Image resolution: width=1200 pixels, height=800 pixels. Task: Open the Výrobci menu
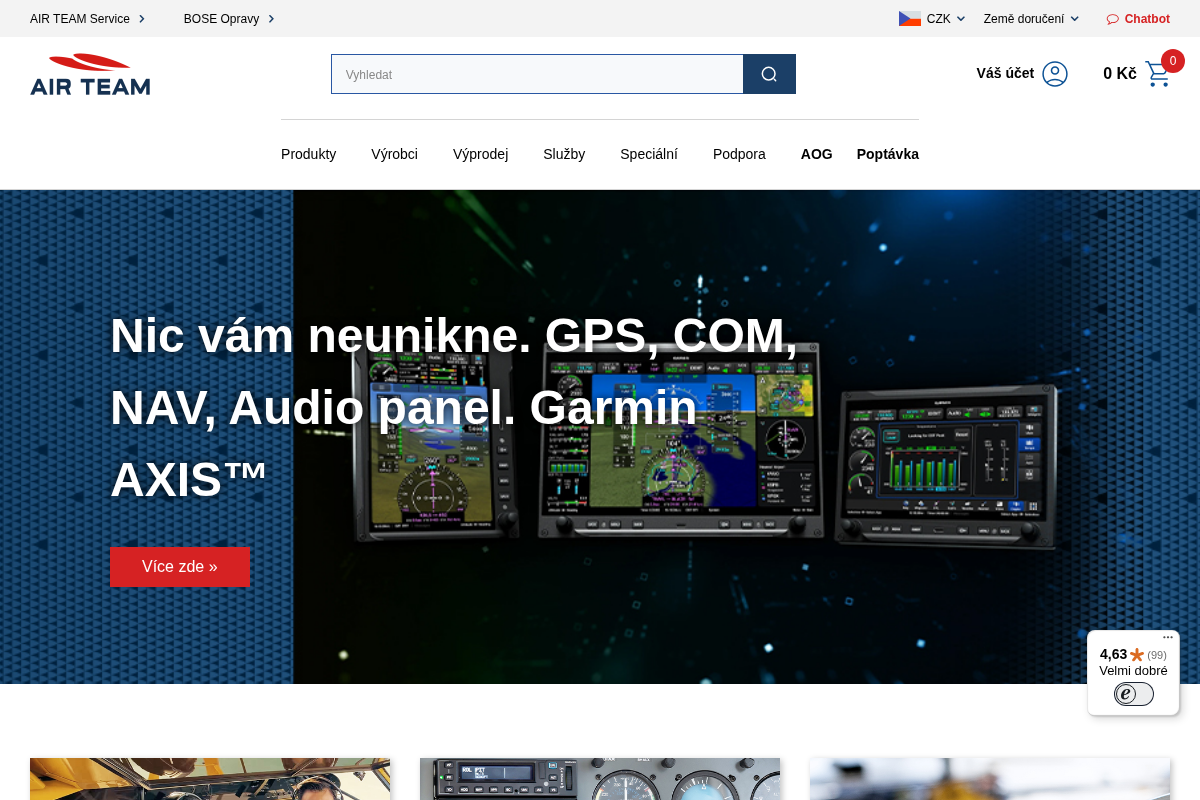point(394,154)
